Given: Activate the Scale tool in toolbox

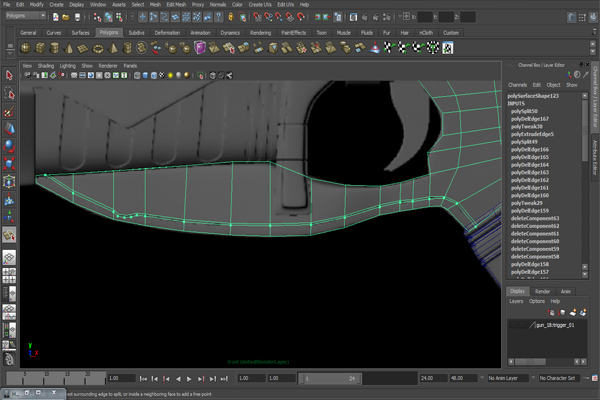Looking at the screenshot, I should [9, 163].
